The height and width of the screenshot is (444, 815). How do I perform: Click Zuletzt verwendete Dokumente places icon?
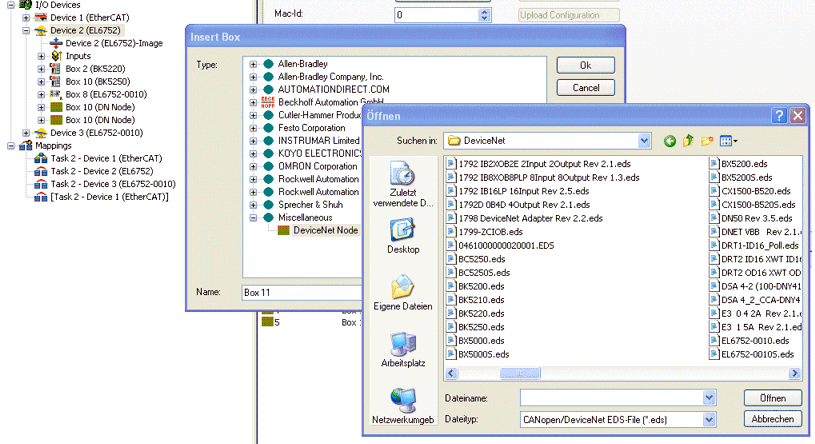pos(403,174)
